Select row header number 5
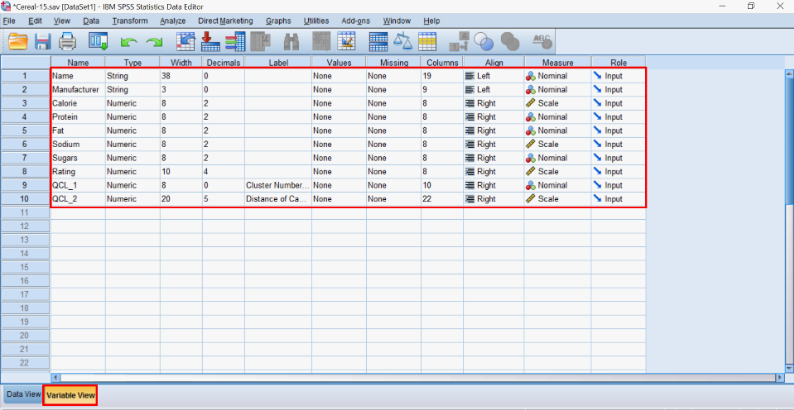794x410 pixels. (25, 130)
